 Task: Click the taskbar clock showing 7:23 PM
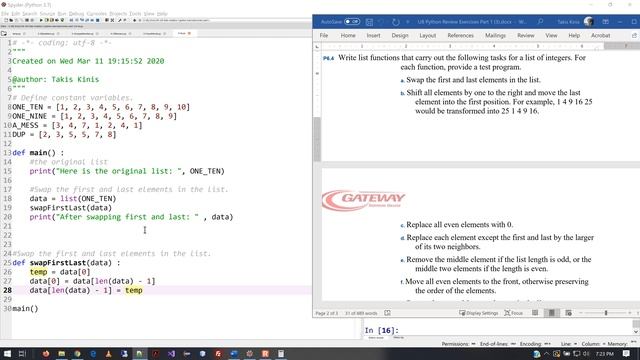click(x=604, y=354)
